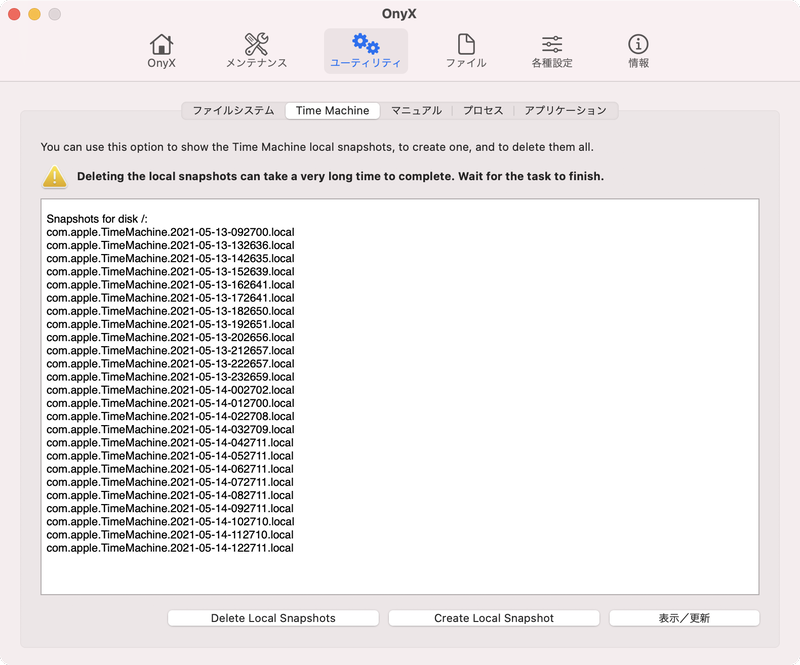
Task: Click the 'You can use this option' description
Action: click(317, 147)
